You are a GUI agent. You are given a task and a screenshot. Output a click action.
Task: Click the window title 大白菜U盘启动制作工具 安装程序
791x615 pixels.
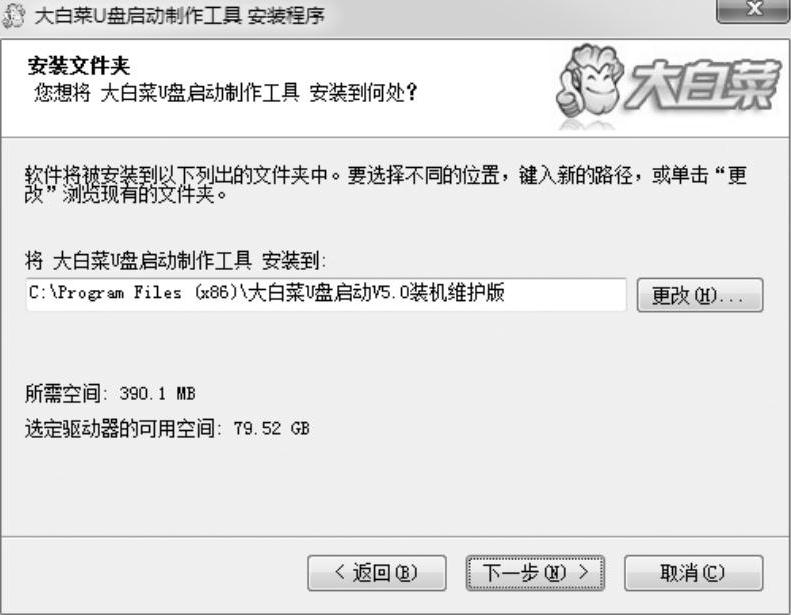click(x=180, y=16)
